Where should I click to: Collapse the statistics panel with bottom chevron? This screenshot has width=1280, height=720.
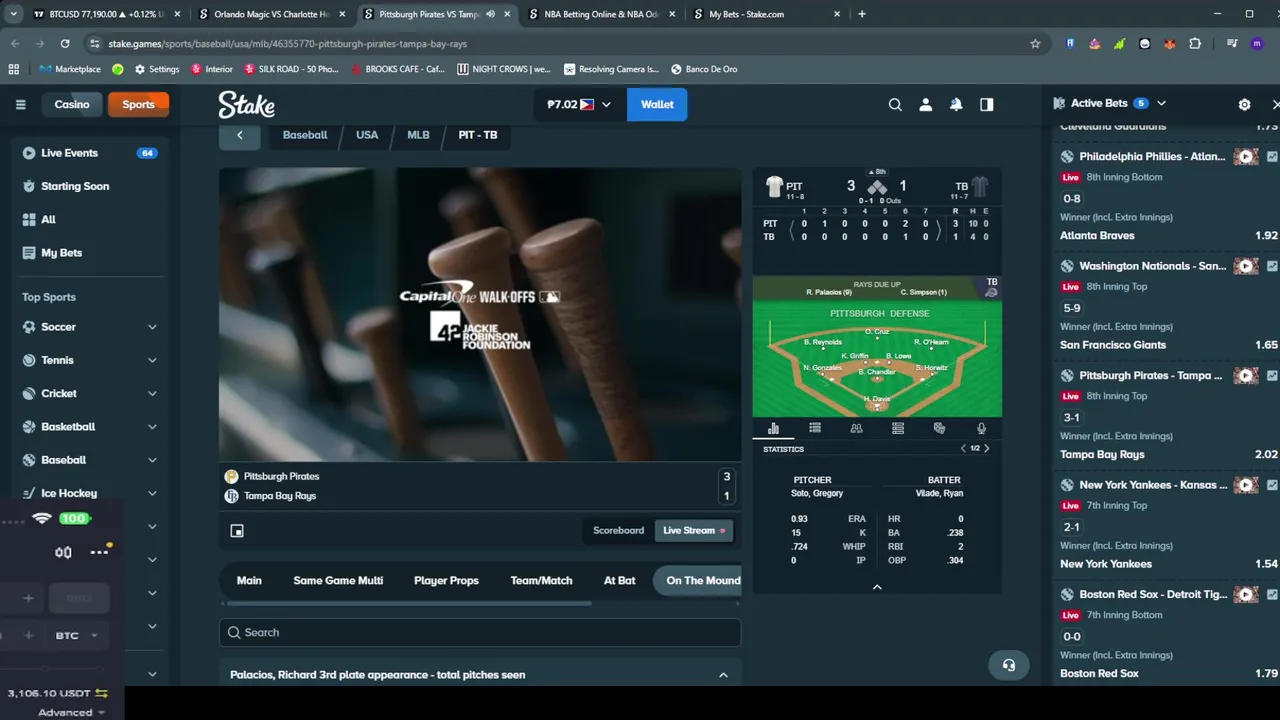coord(877,587)
